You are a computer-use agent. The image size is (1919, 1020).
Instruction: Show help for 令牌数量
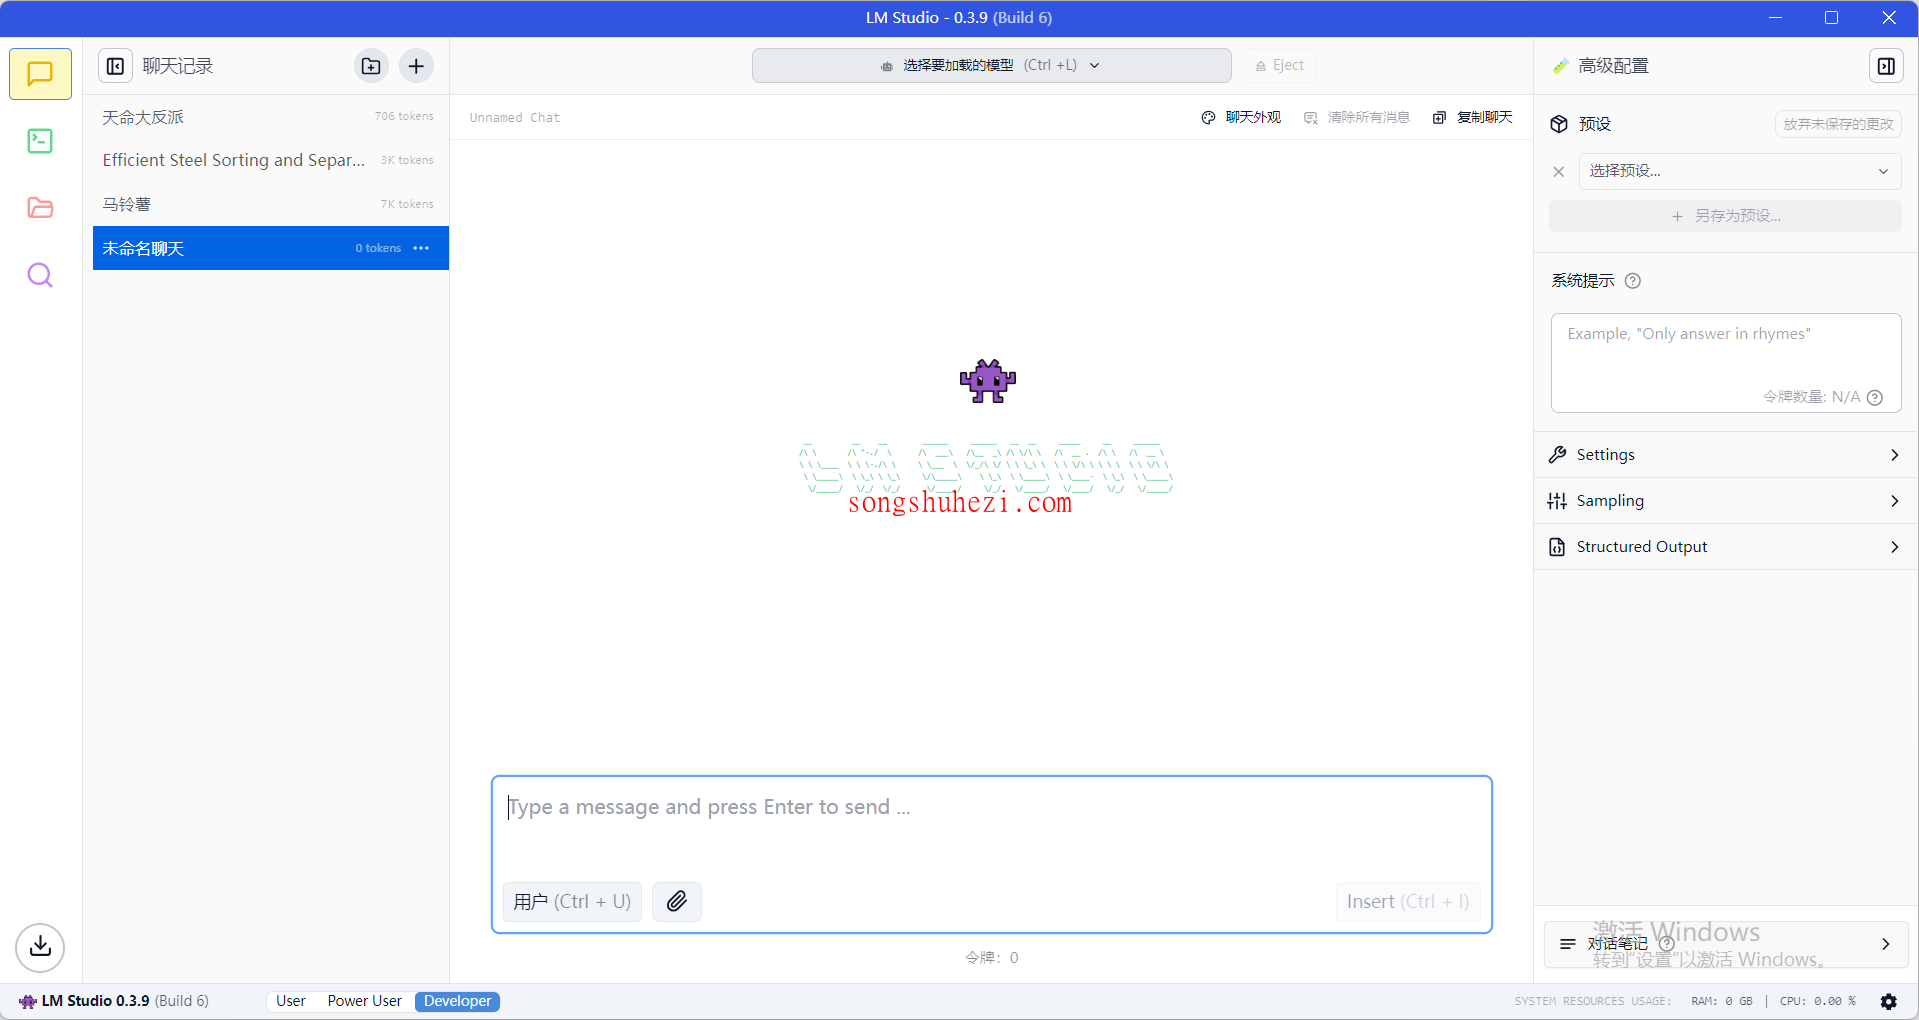1875,397
